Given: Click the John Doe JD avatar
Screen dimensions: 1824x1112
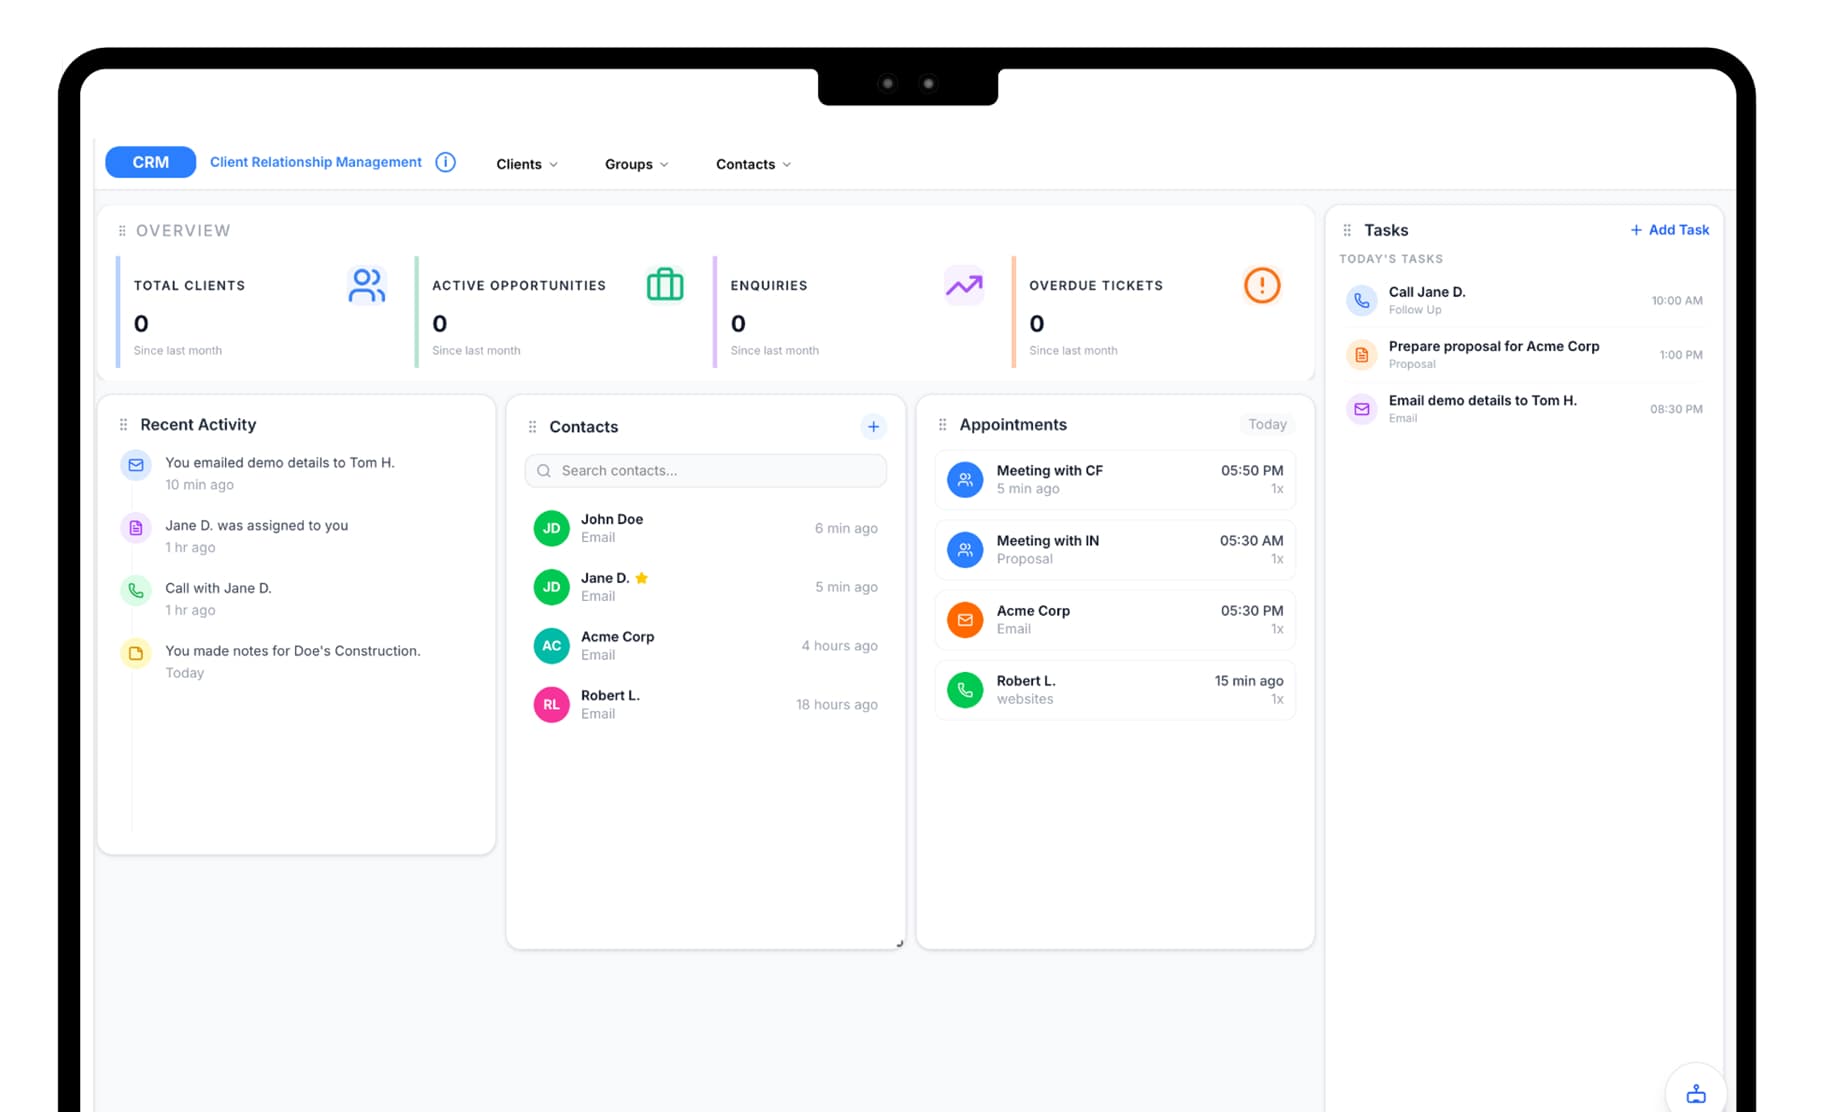Looking at the screenshot, I should point(551,528).
